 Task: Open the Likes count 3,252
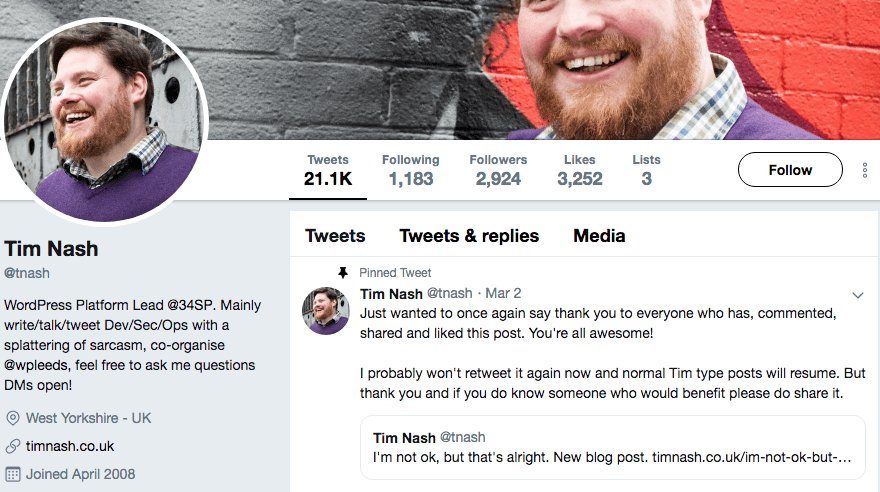[580, 170]
